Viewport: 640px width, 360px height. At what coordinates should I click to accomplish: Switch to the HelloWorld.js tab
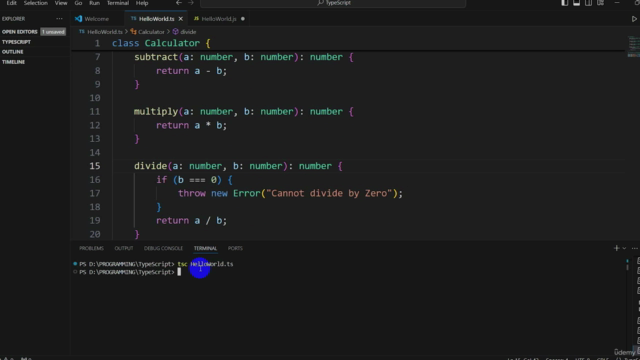tap(219, 19)
